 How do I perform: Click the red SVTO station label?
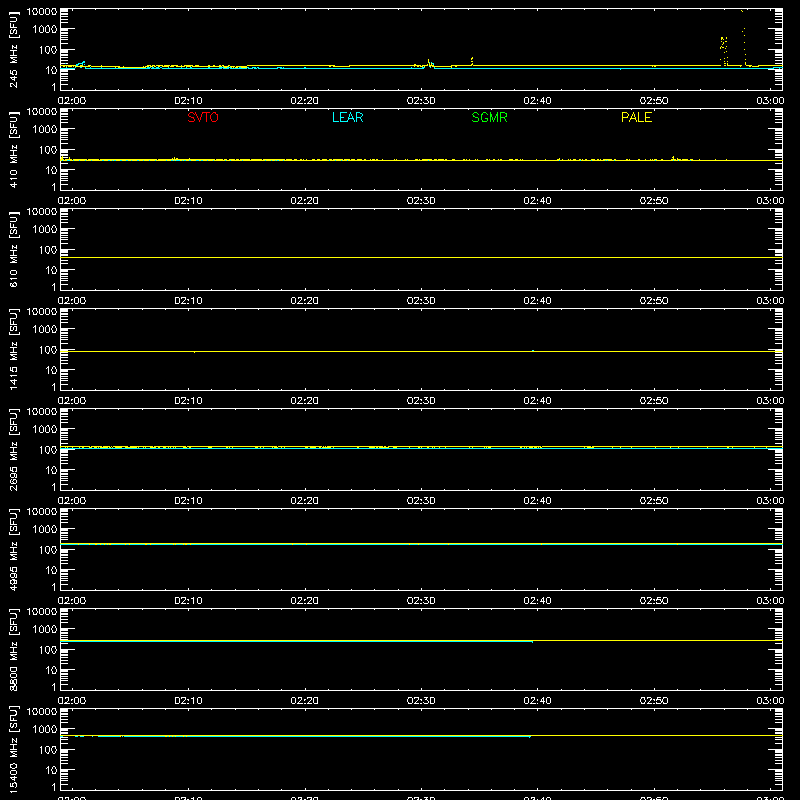coord(203,117)
